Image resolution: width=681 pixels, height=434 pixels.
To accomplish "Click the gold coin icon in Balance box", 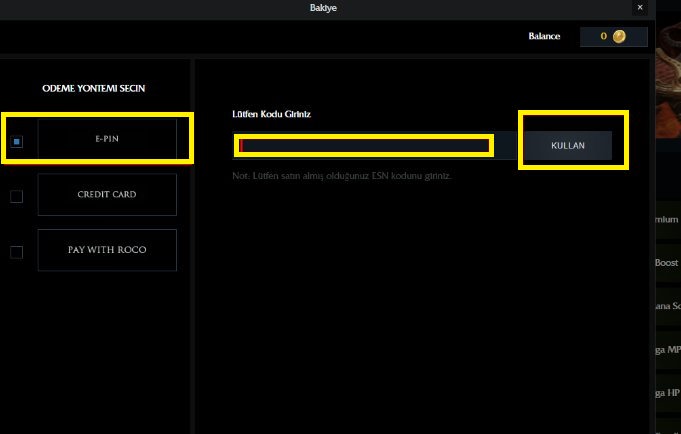I will [x=619, y=37].
